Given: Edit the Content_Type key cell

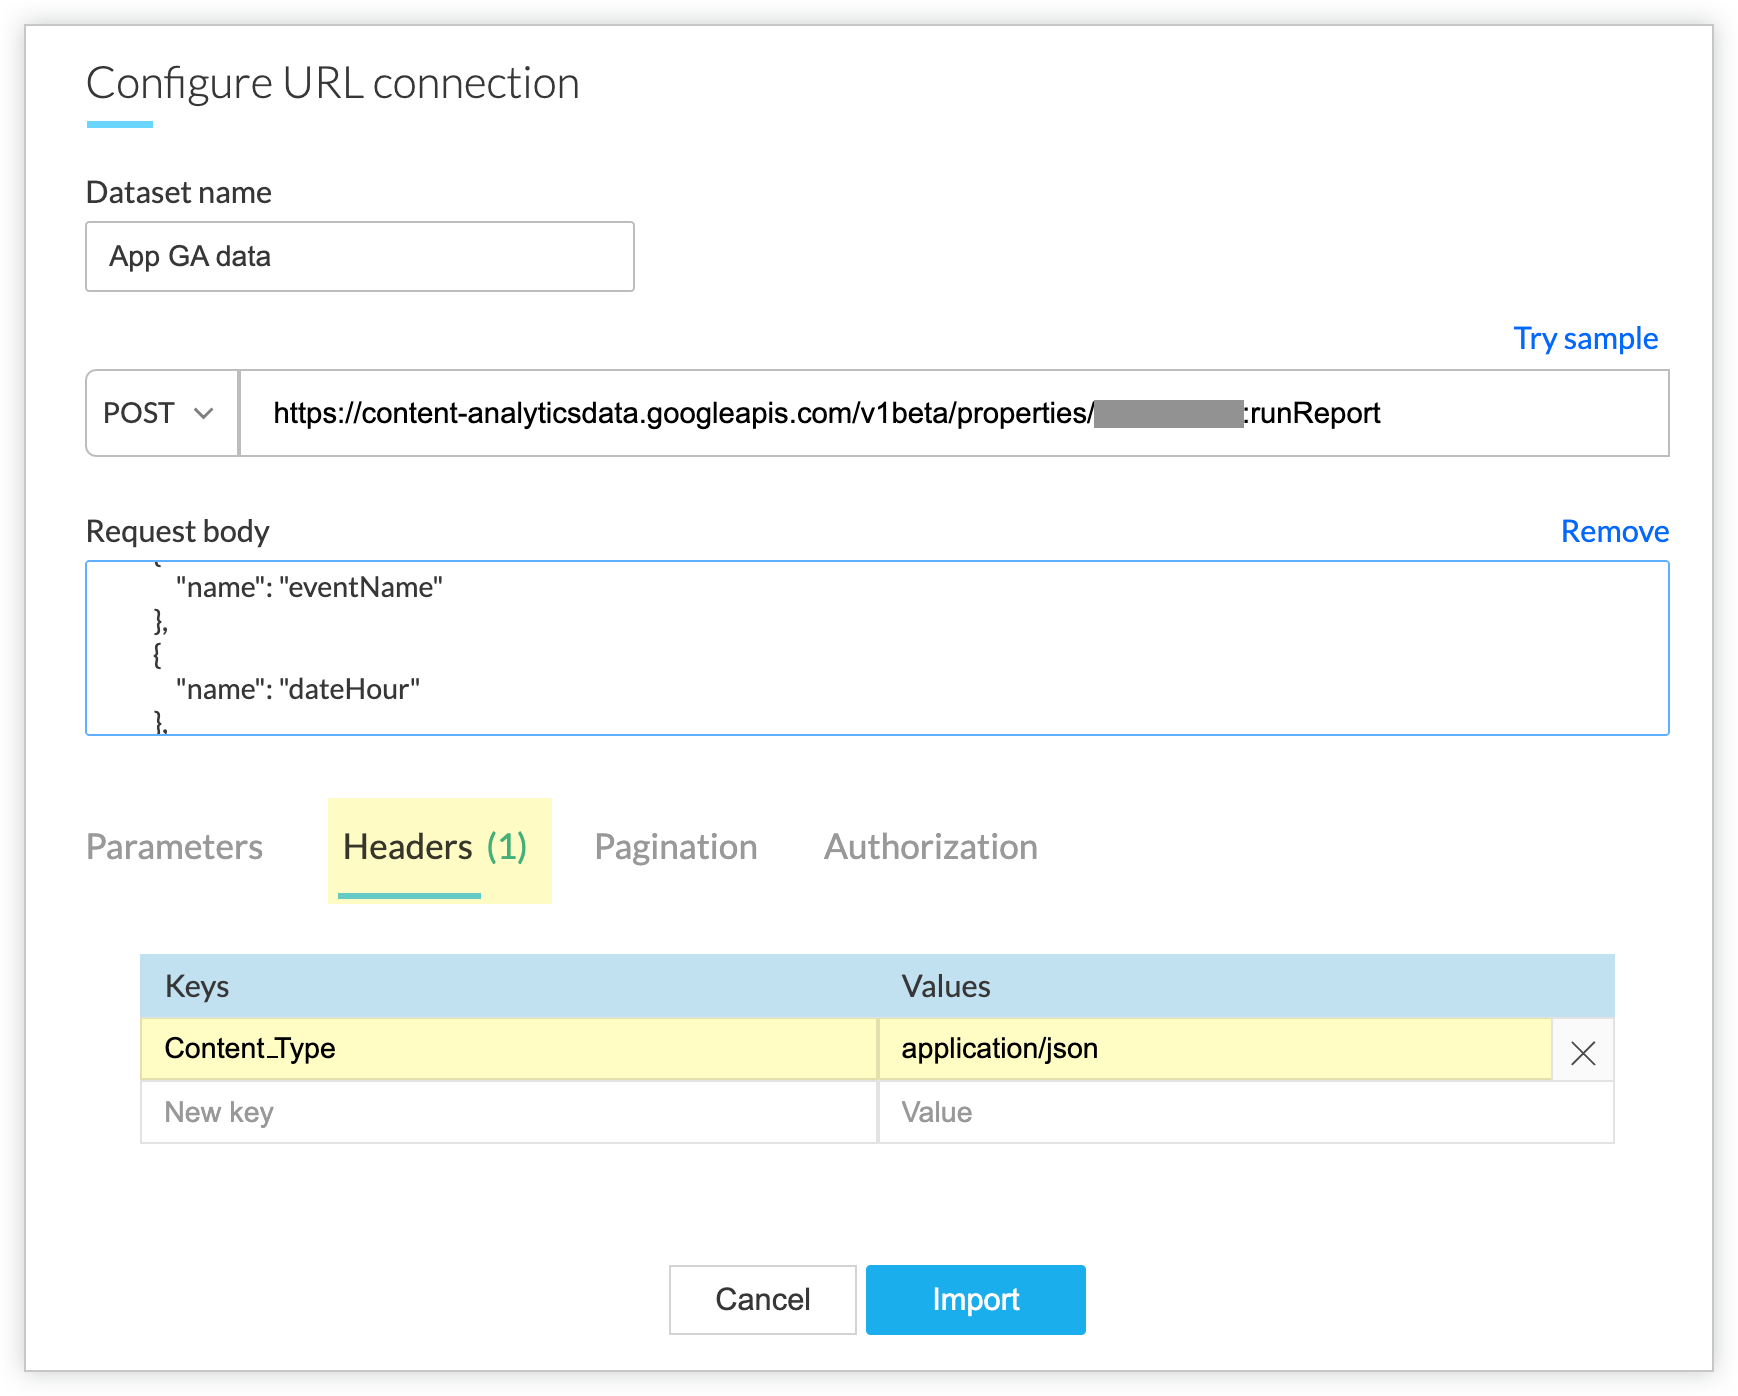Looking at the screenshot, I should 508,1049.
